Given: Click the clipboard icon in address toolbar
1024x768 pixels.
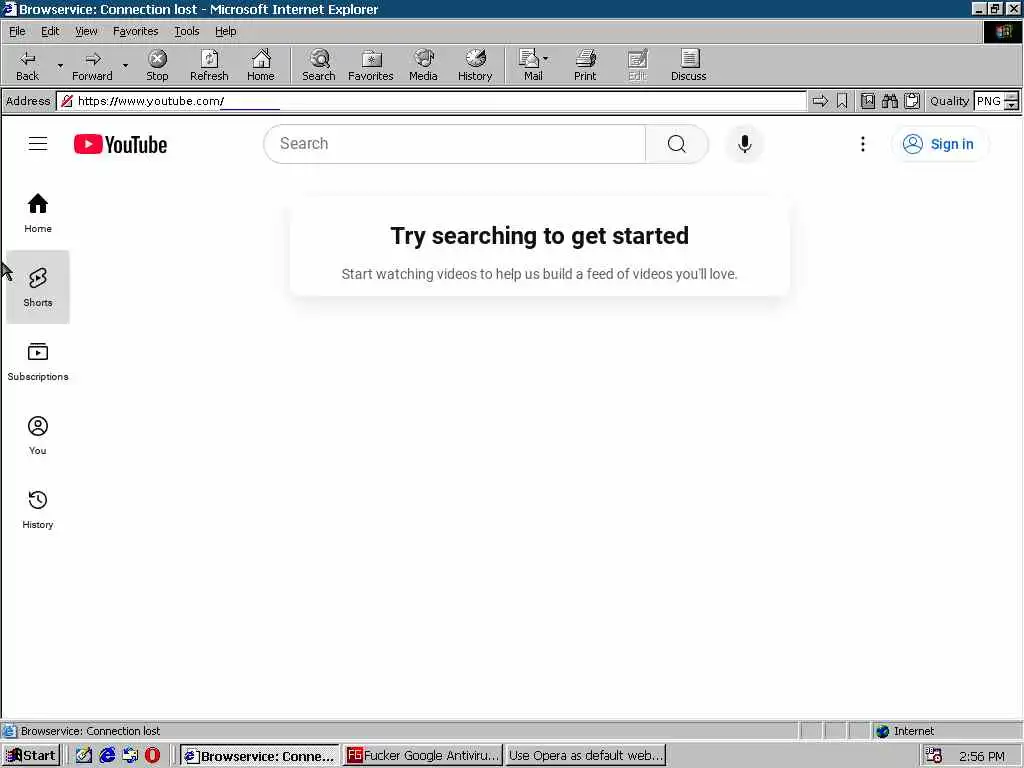Looking at the screenshot, I should 912,101.
